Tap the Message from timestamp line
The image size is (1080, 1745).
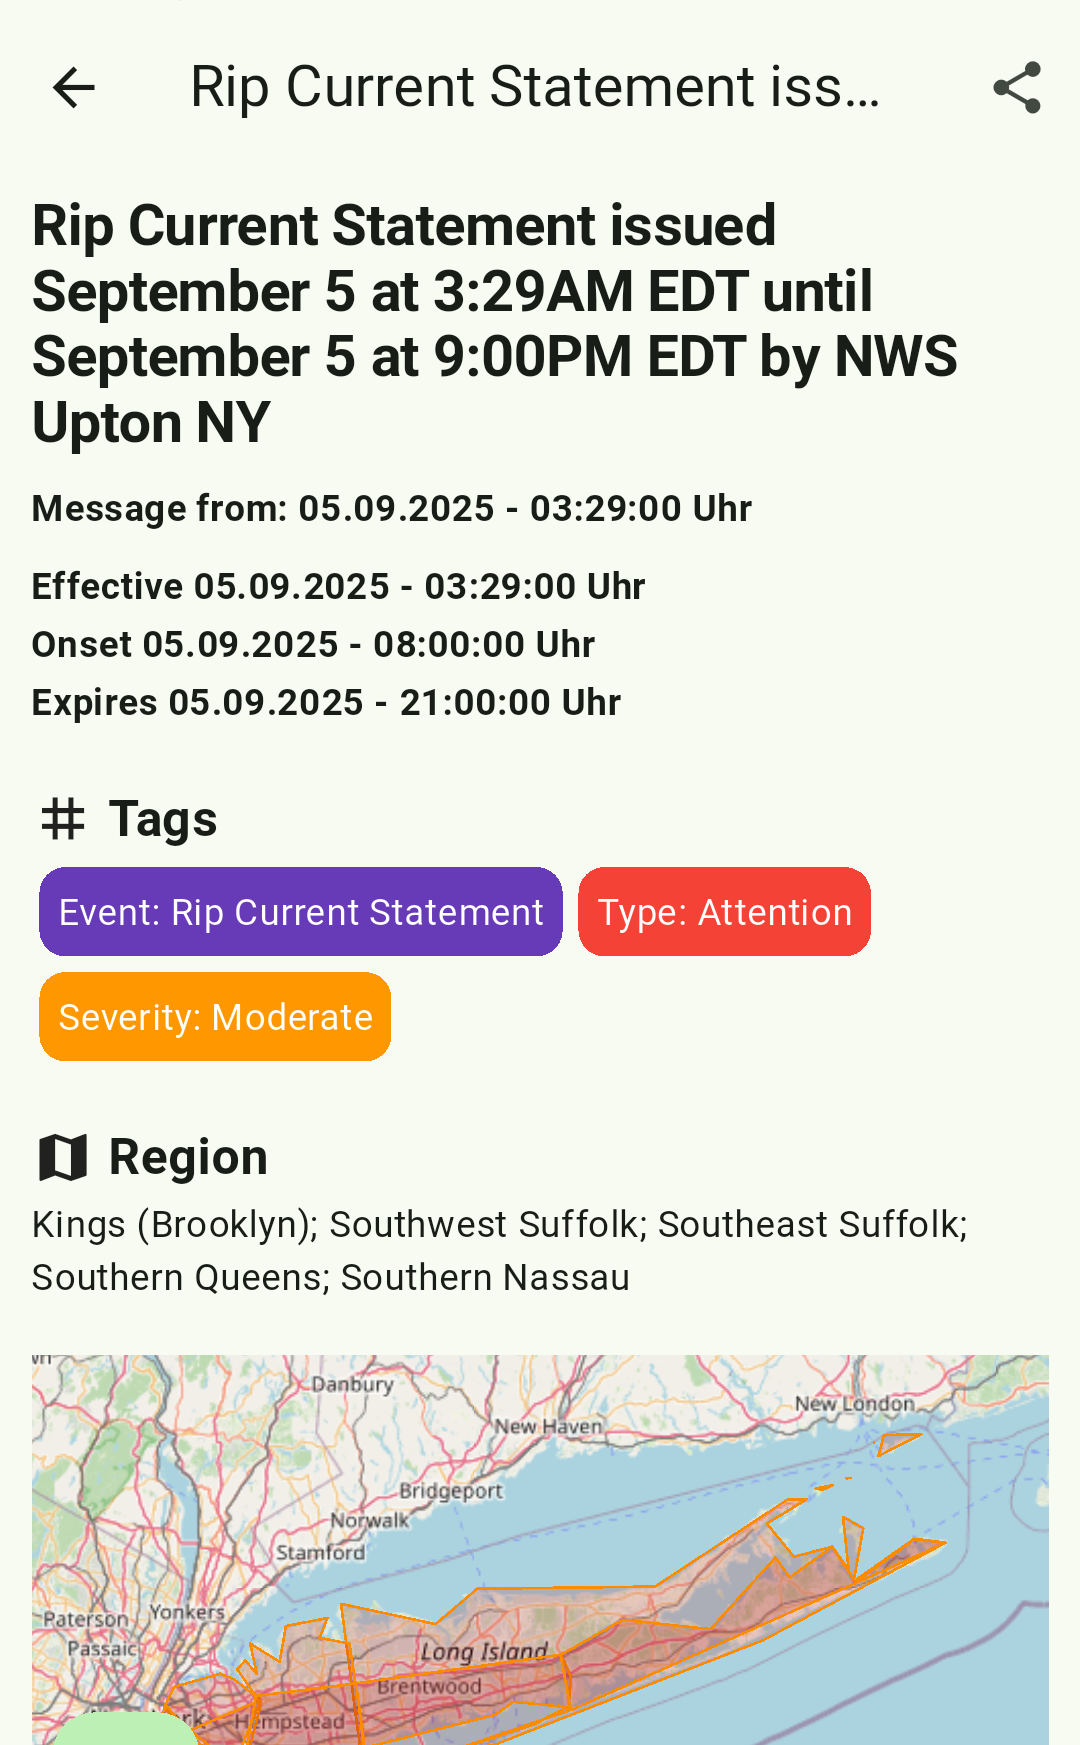[x=392, y=508]
